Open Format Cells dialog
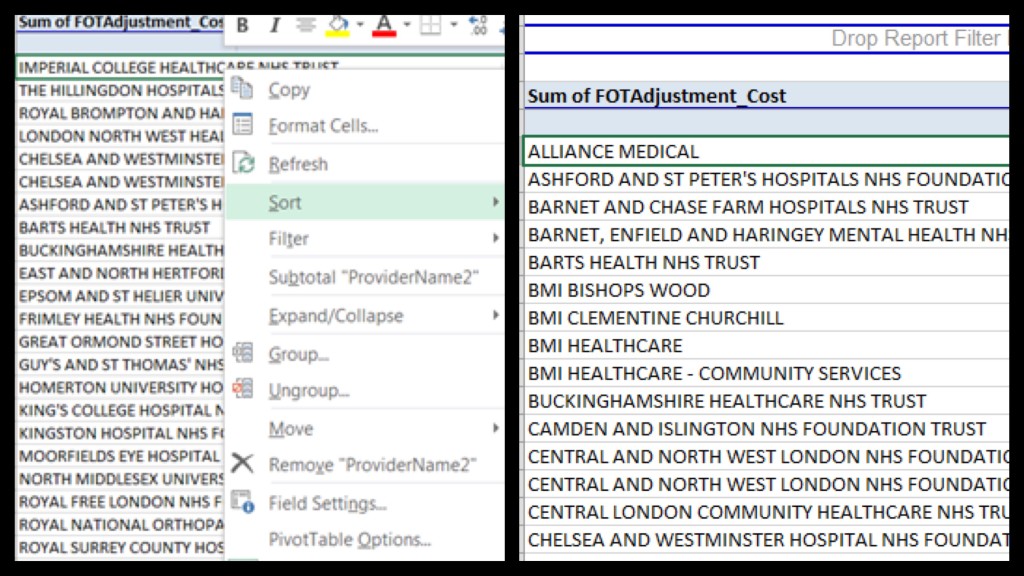1024x576 pixels. 323,125
